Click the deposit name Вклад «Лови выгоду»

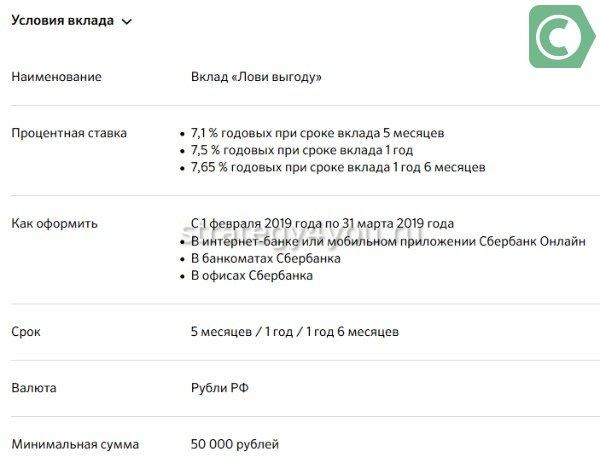point(257,77)
